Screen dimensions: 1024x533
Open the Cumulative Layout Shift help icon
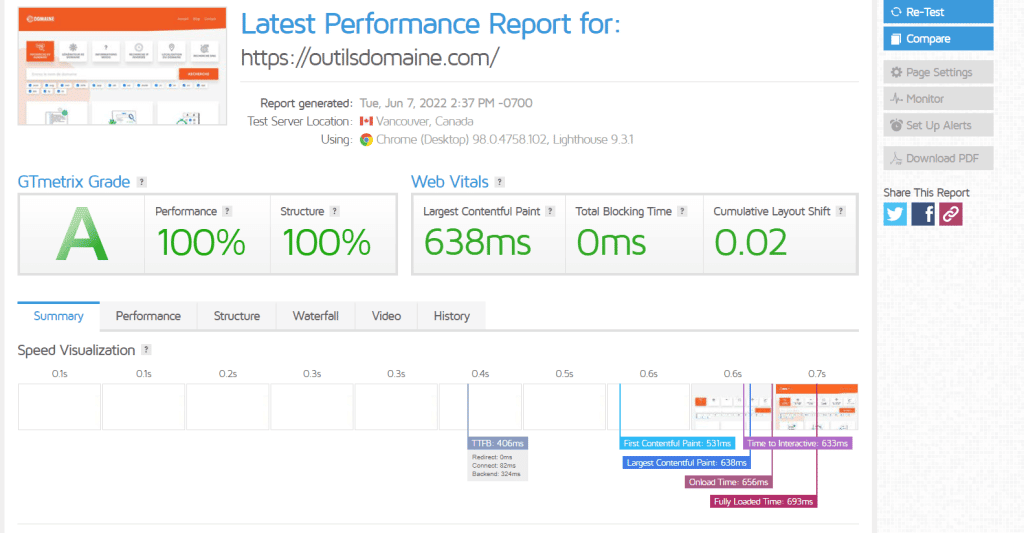click(x=840, y=211)
